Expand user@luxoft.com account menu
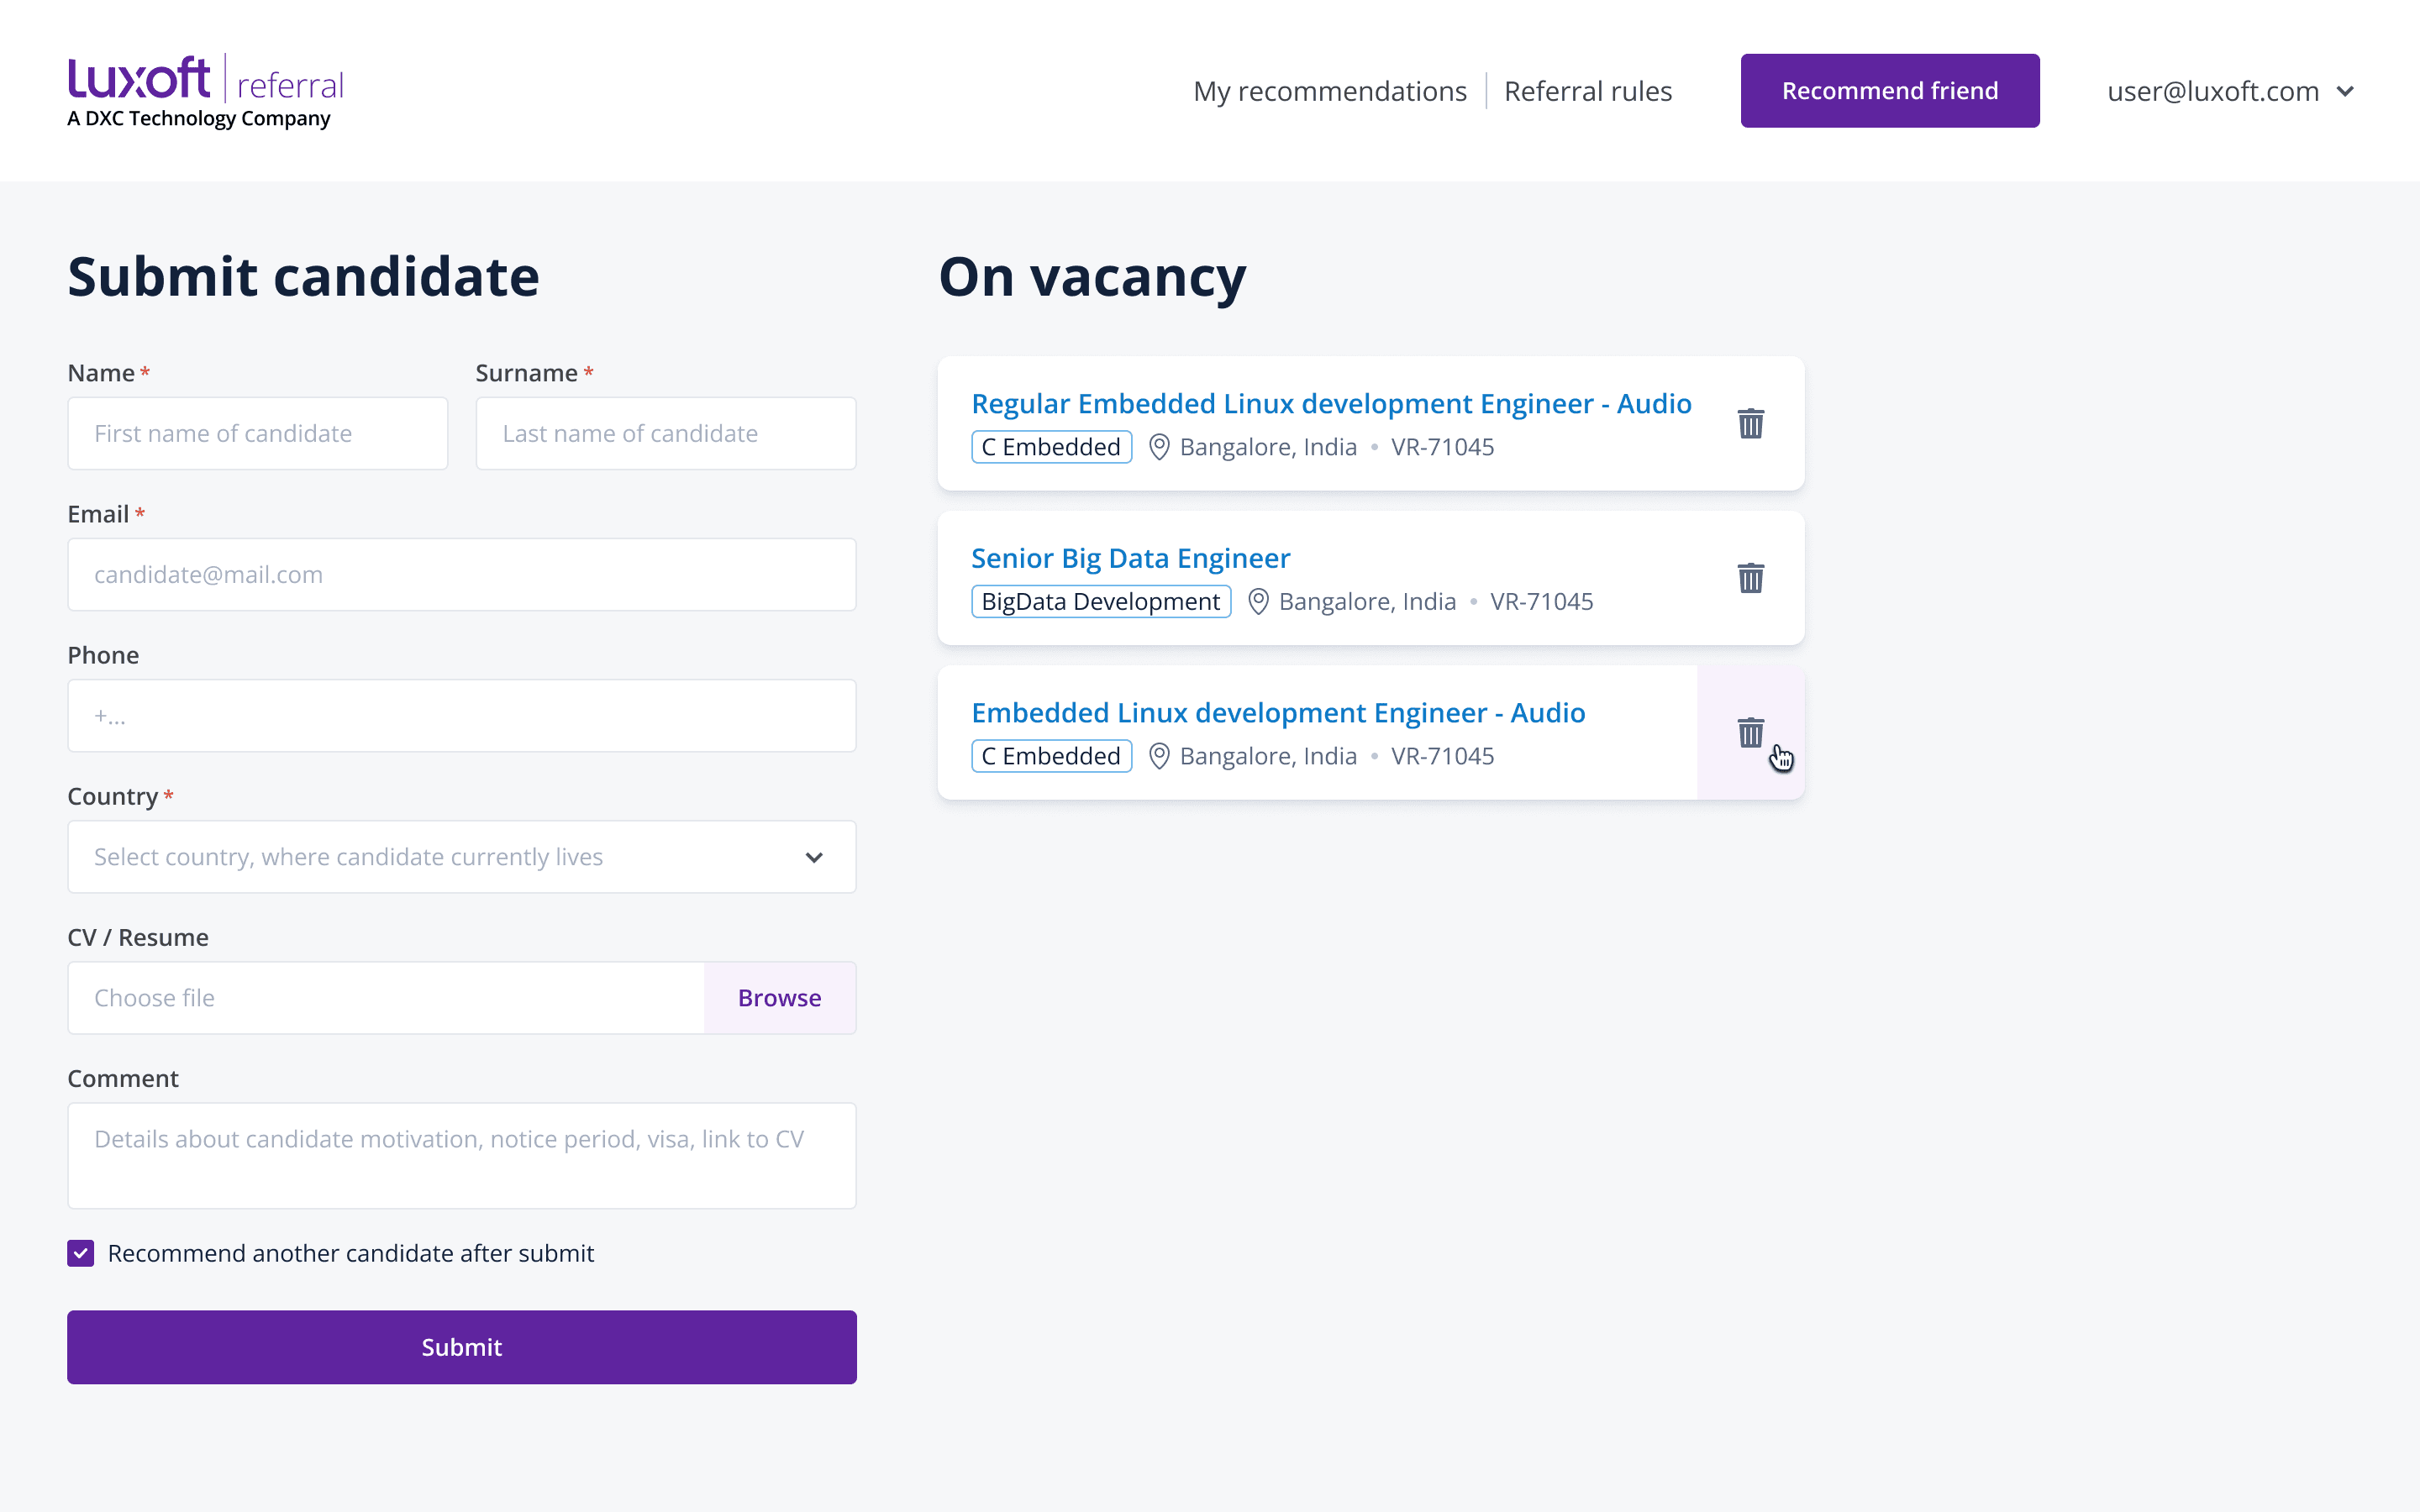The image size is (2420, 1512). 2230,91
